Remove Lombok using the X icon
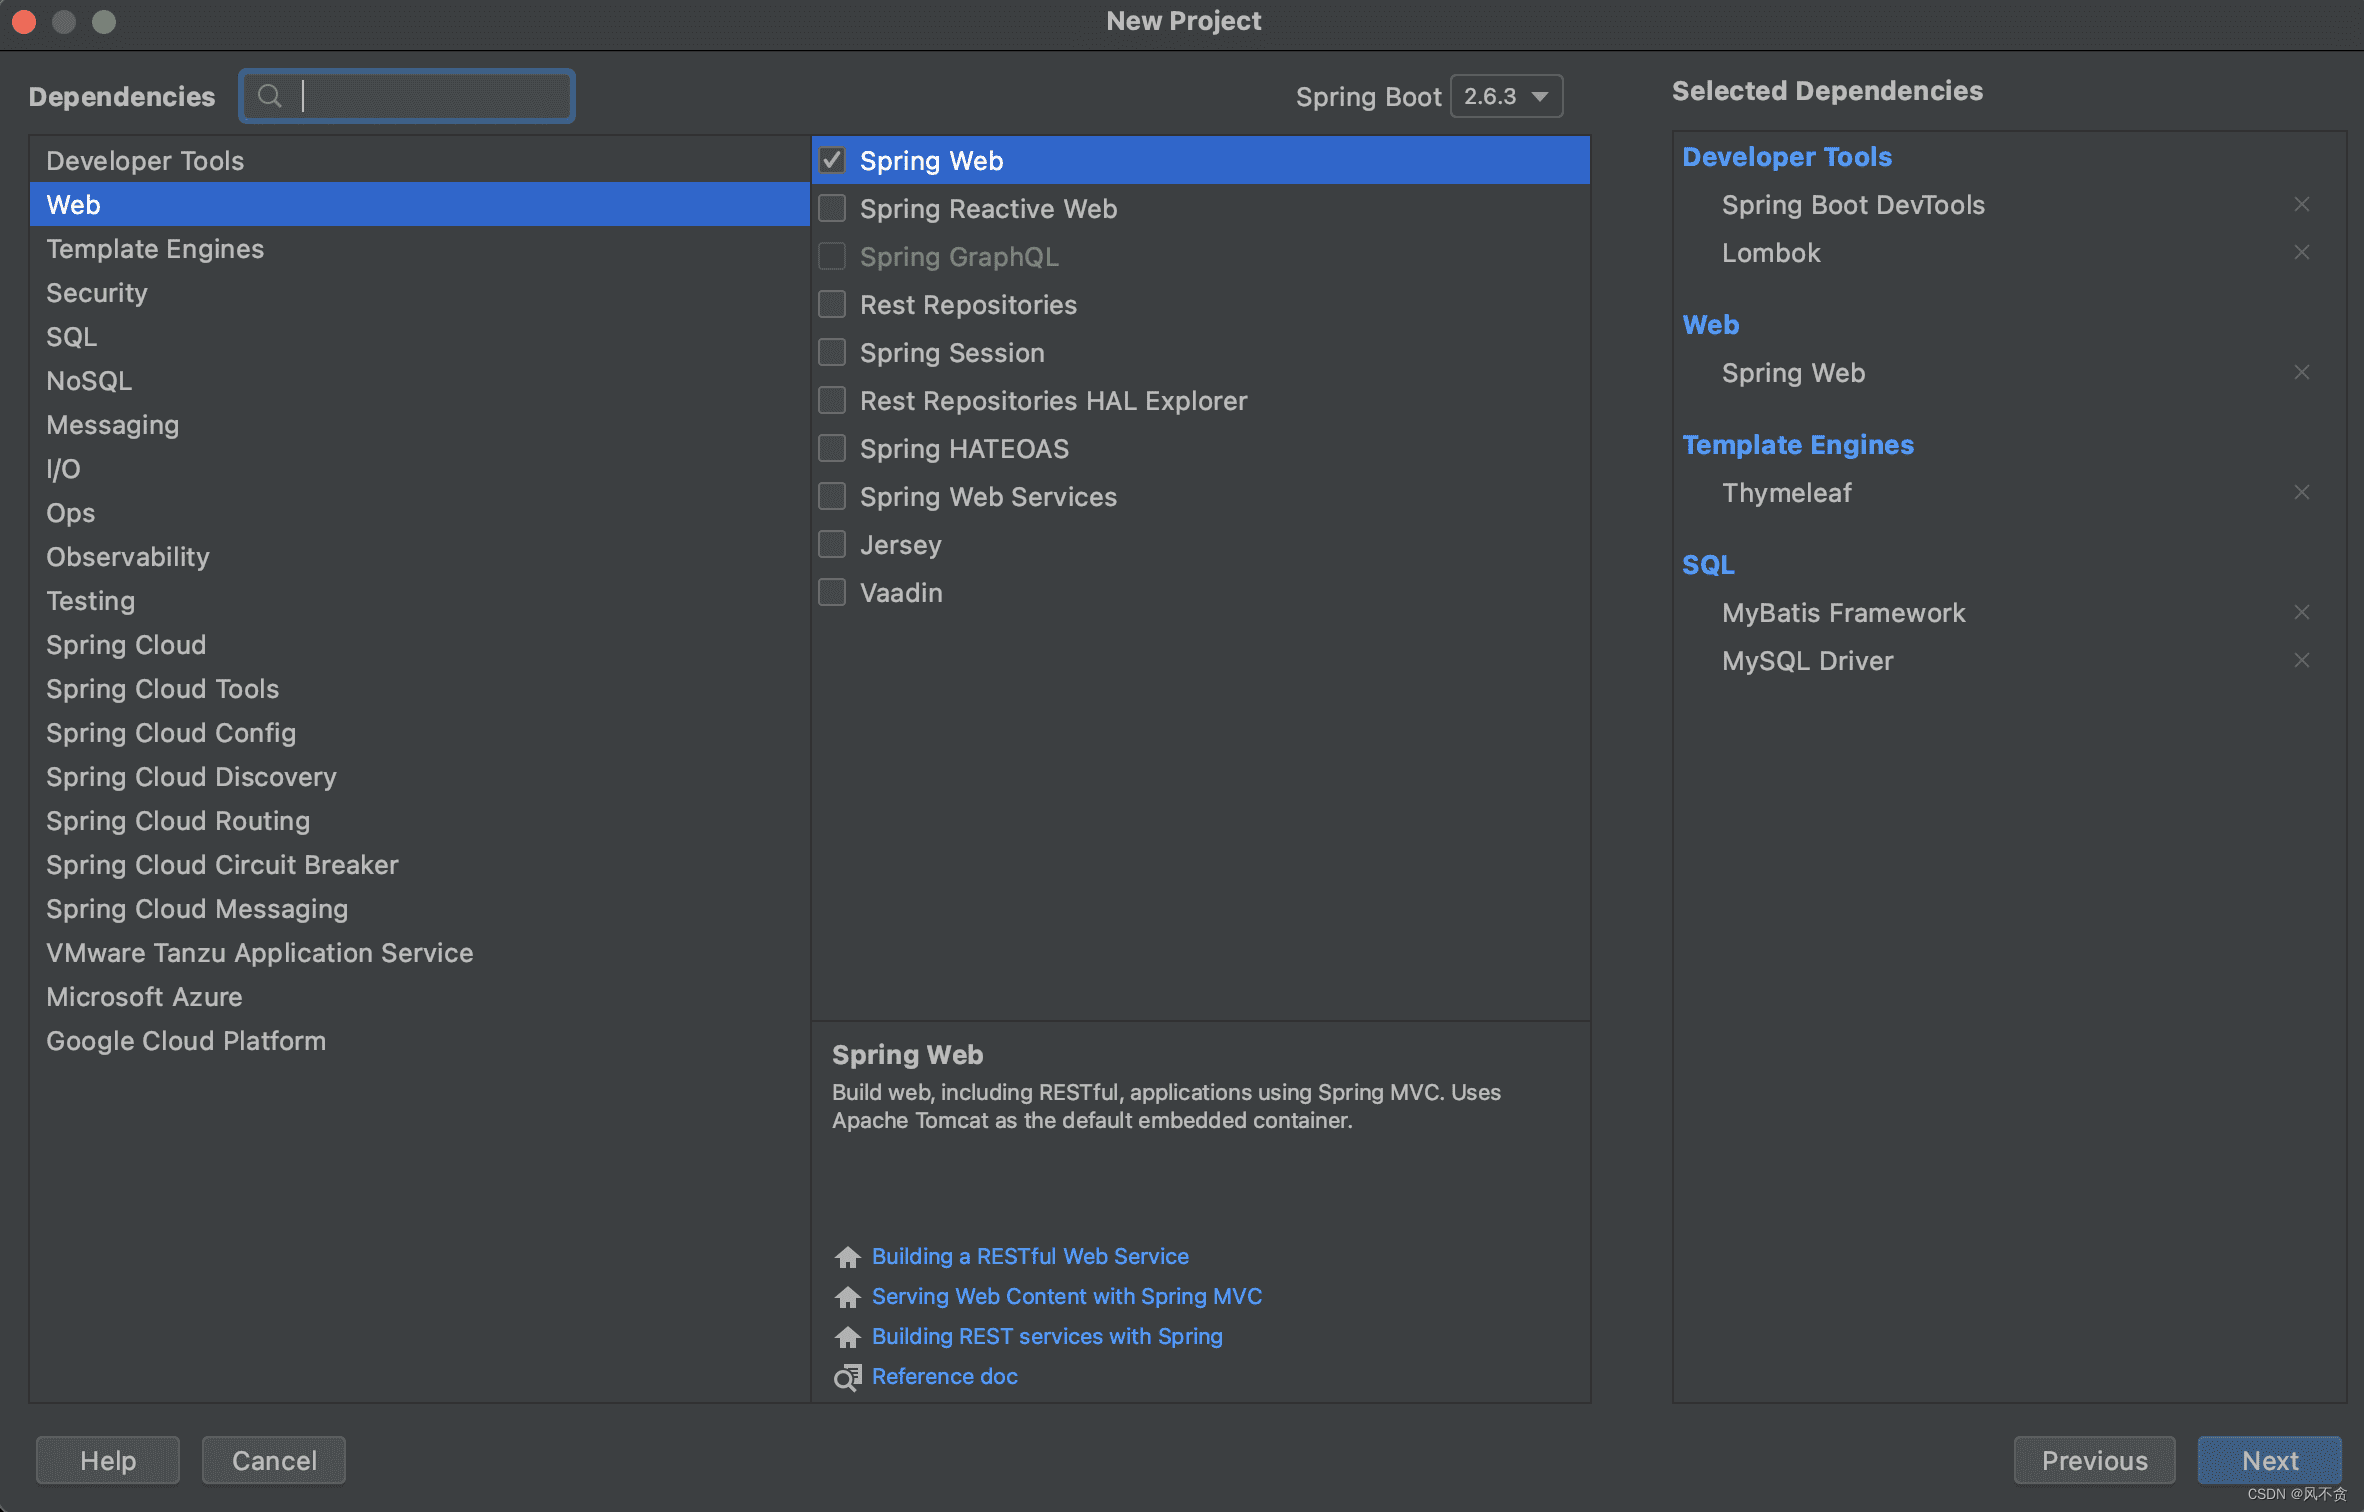 pyautogui.click(x=2301, y=253)
